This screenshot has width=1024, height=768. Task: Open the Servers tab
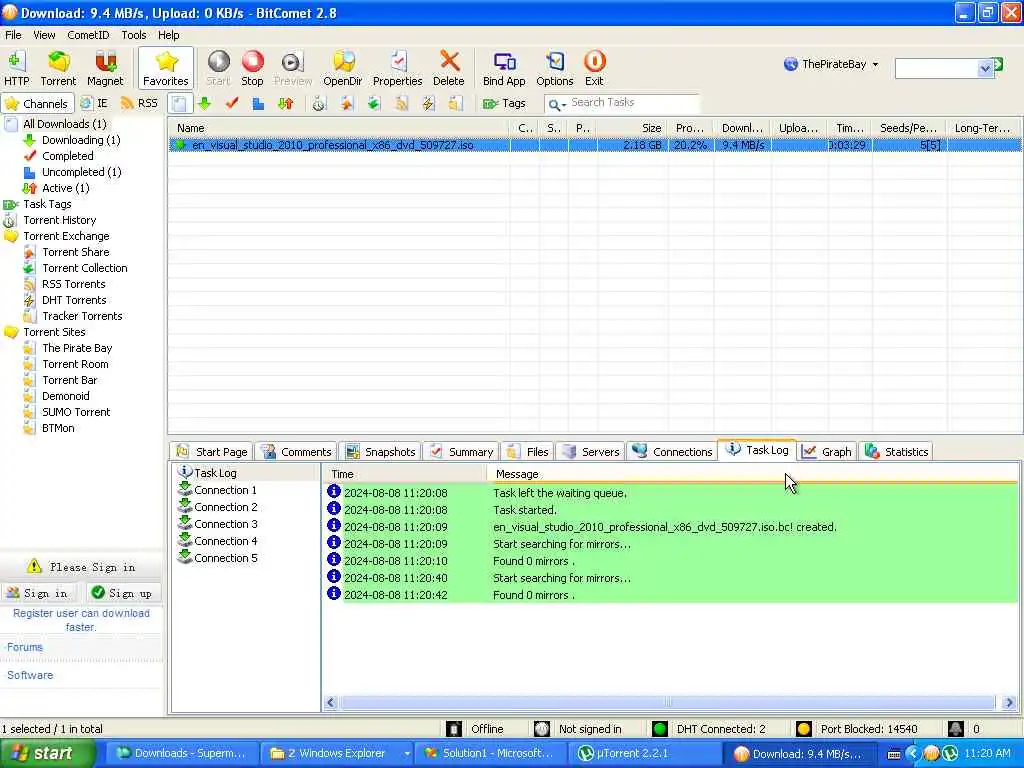coord(590,451)
